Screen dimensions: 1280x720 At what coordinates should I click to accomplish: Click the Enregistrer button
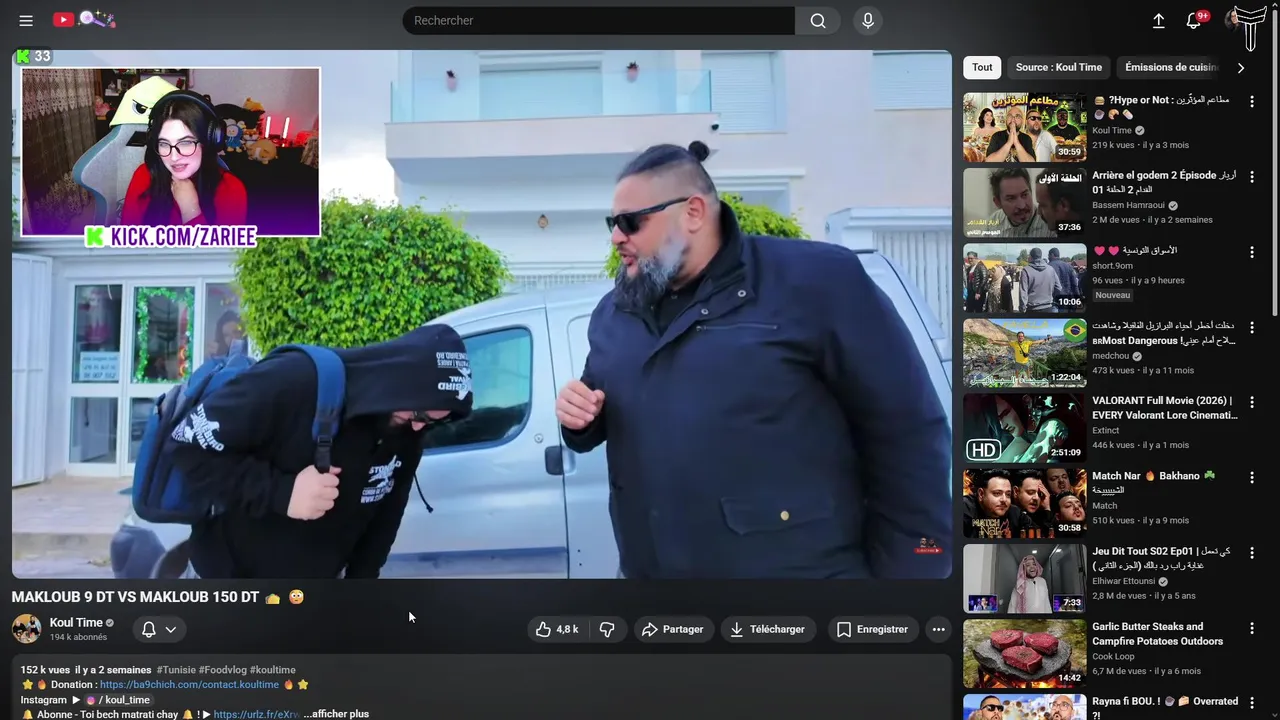pyautogui.click(x=873, y=629)
